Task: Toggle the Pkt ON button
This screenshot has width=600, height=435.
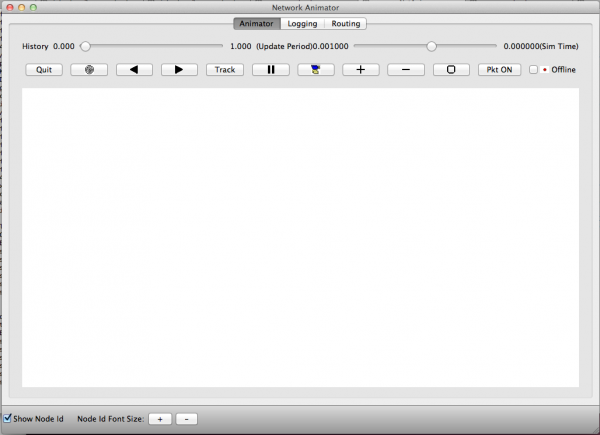Action: (498, 70)
